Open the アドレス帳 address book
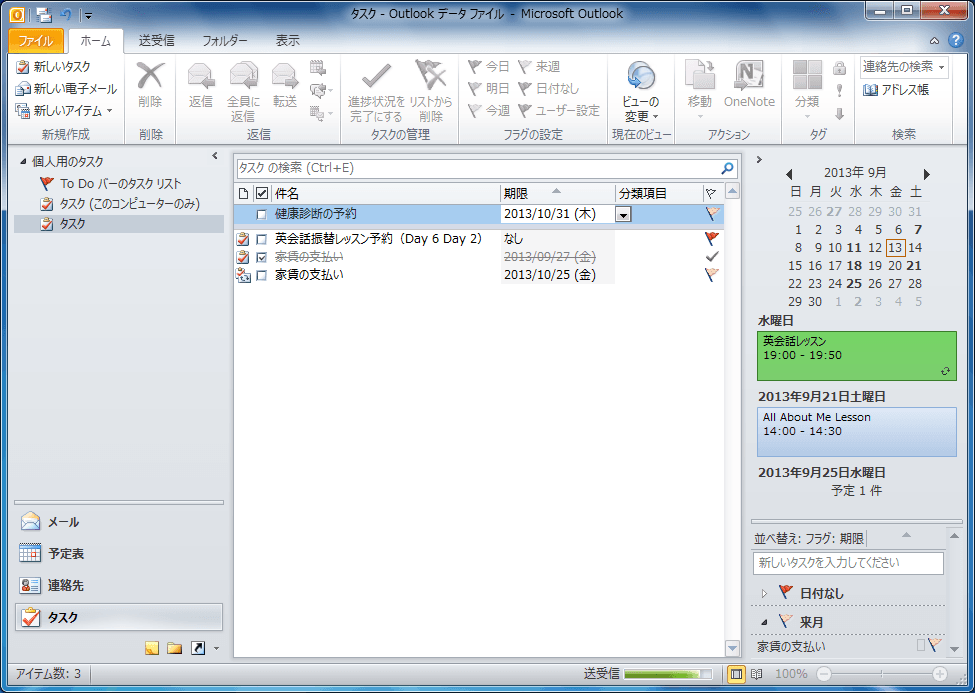This screenshot has width=975, height=693. coord(896,90)
